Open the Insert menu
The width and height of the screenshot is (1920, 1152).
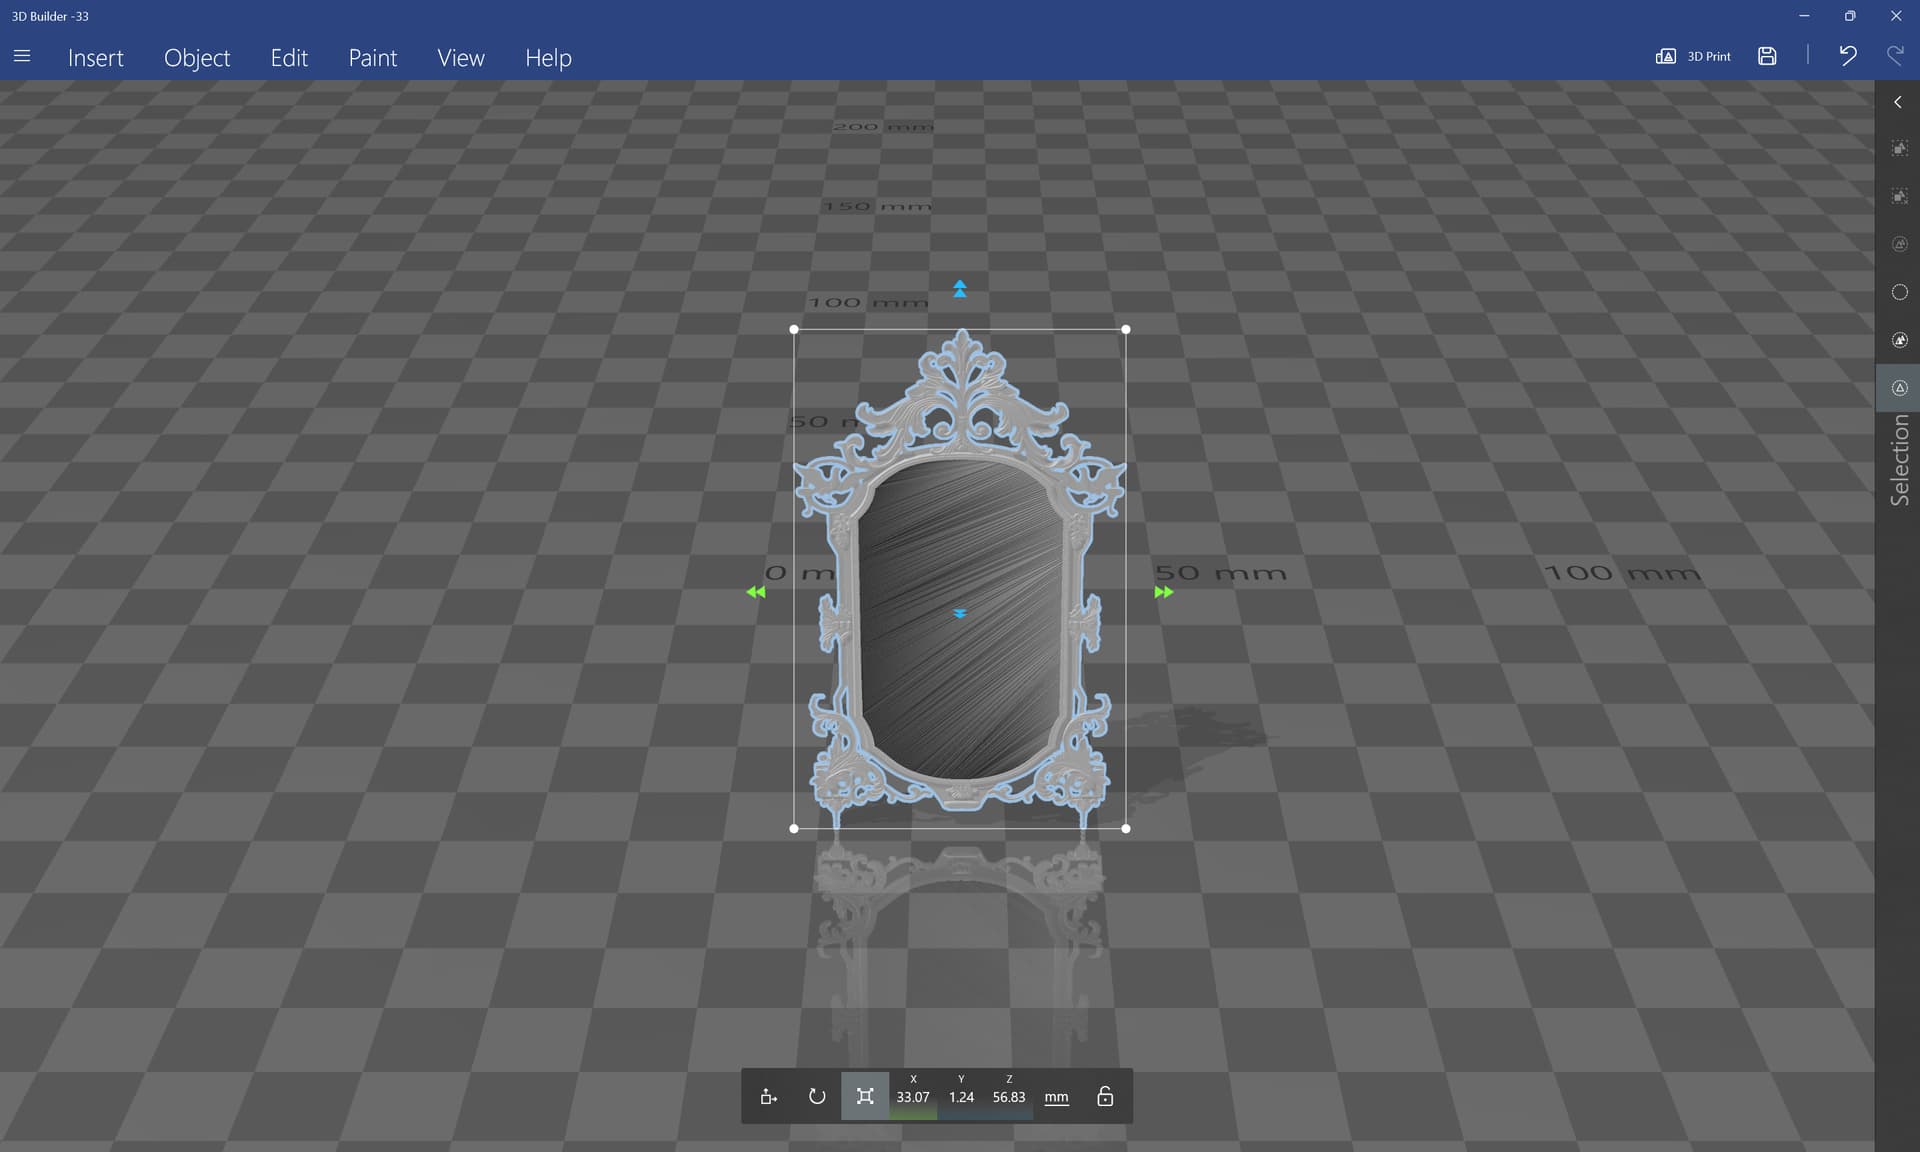[96, 58]
